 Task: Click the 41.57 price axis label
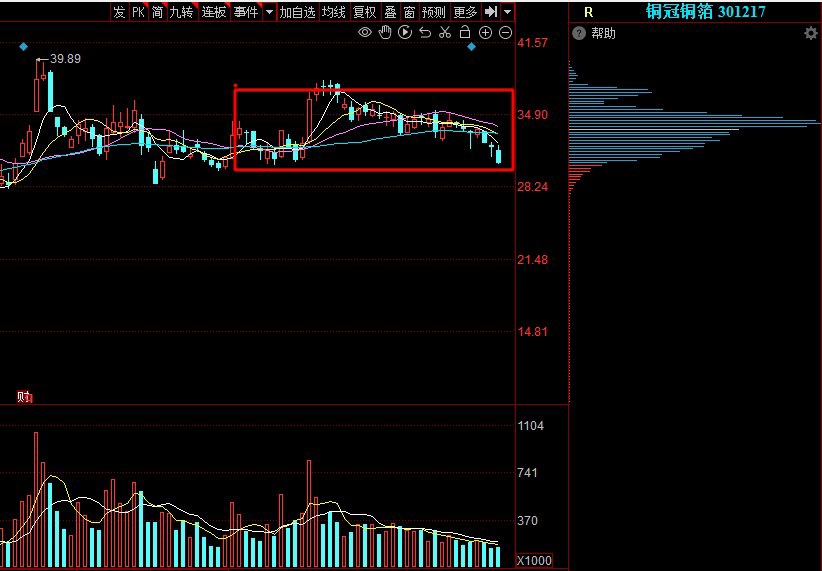coord(533,43)
